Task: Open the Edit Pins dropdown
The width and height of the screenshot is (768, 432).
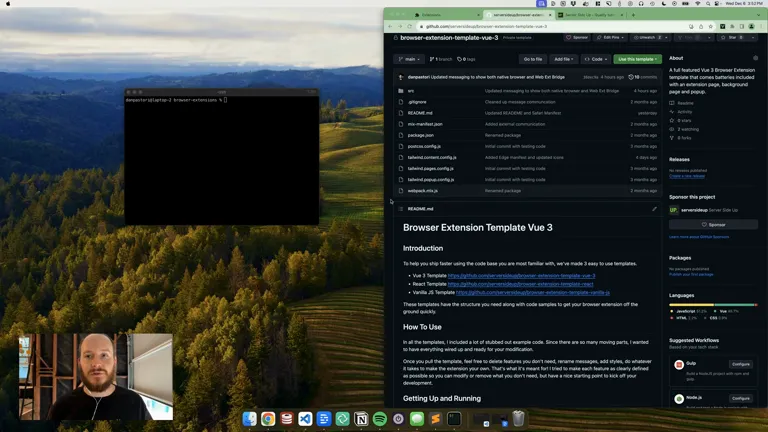Action: click(610, 38)
